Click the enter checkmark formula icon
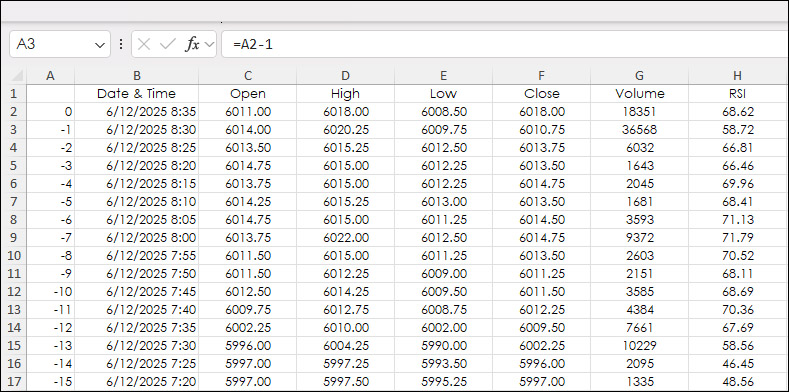Viewport: 789px width, 392px height. click(x=168, y=44)
